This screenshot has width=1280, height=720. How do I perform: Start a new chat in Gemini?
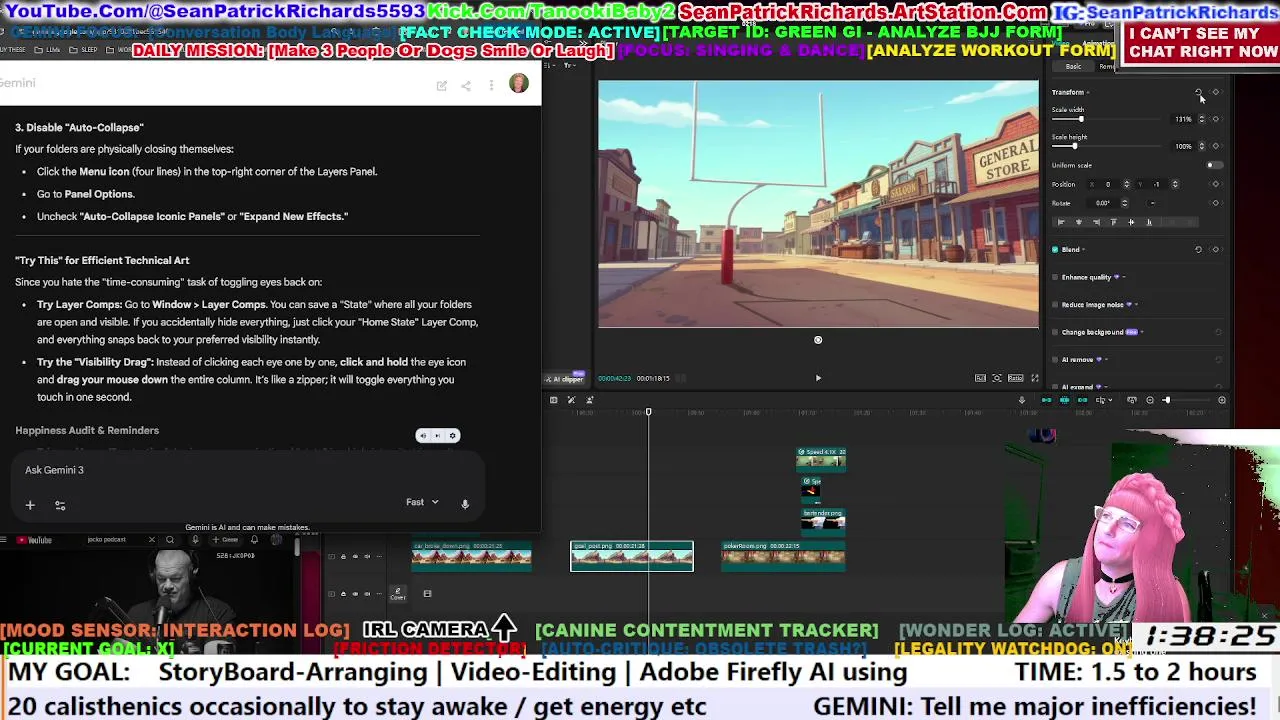click(x=441, y=85)
